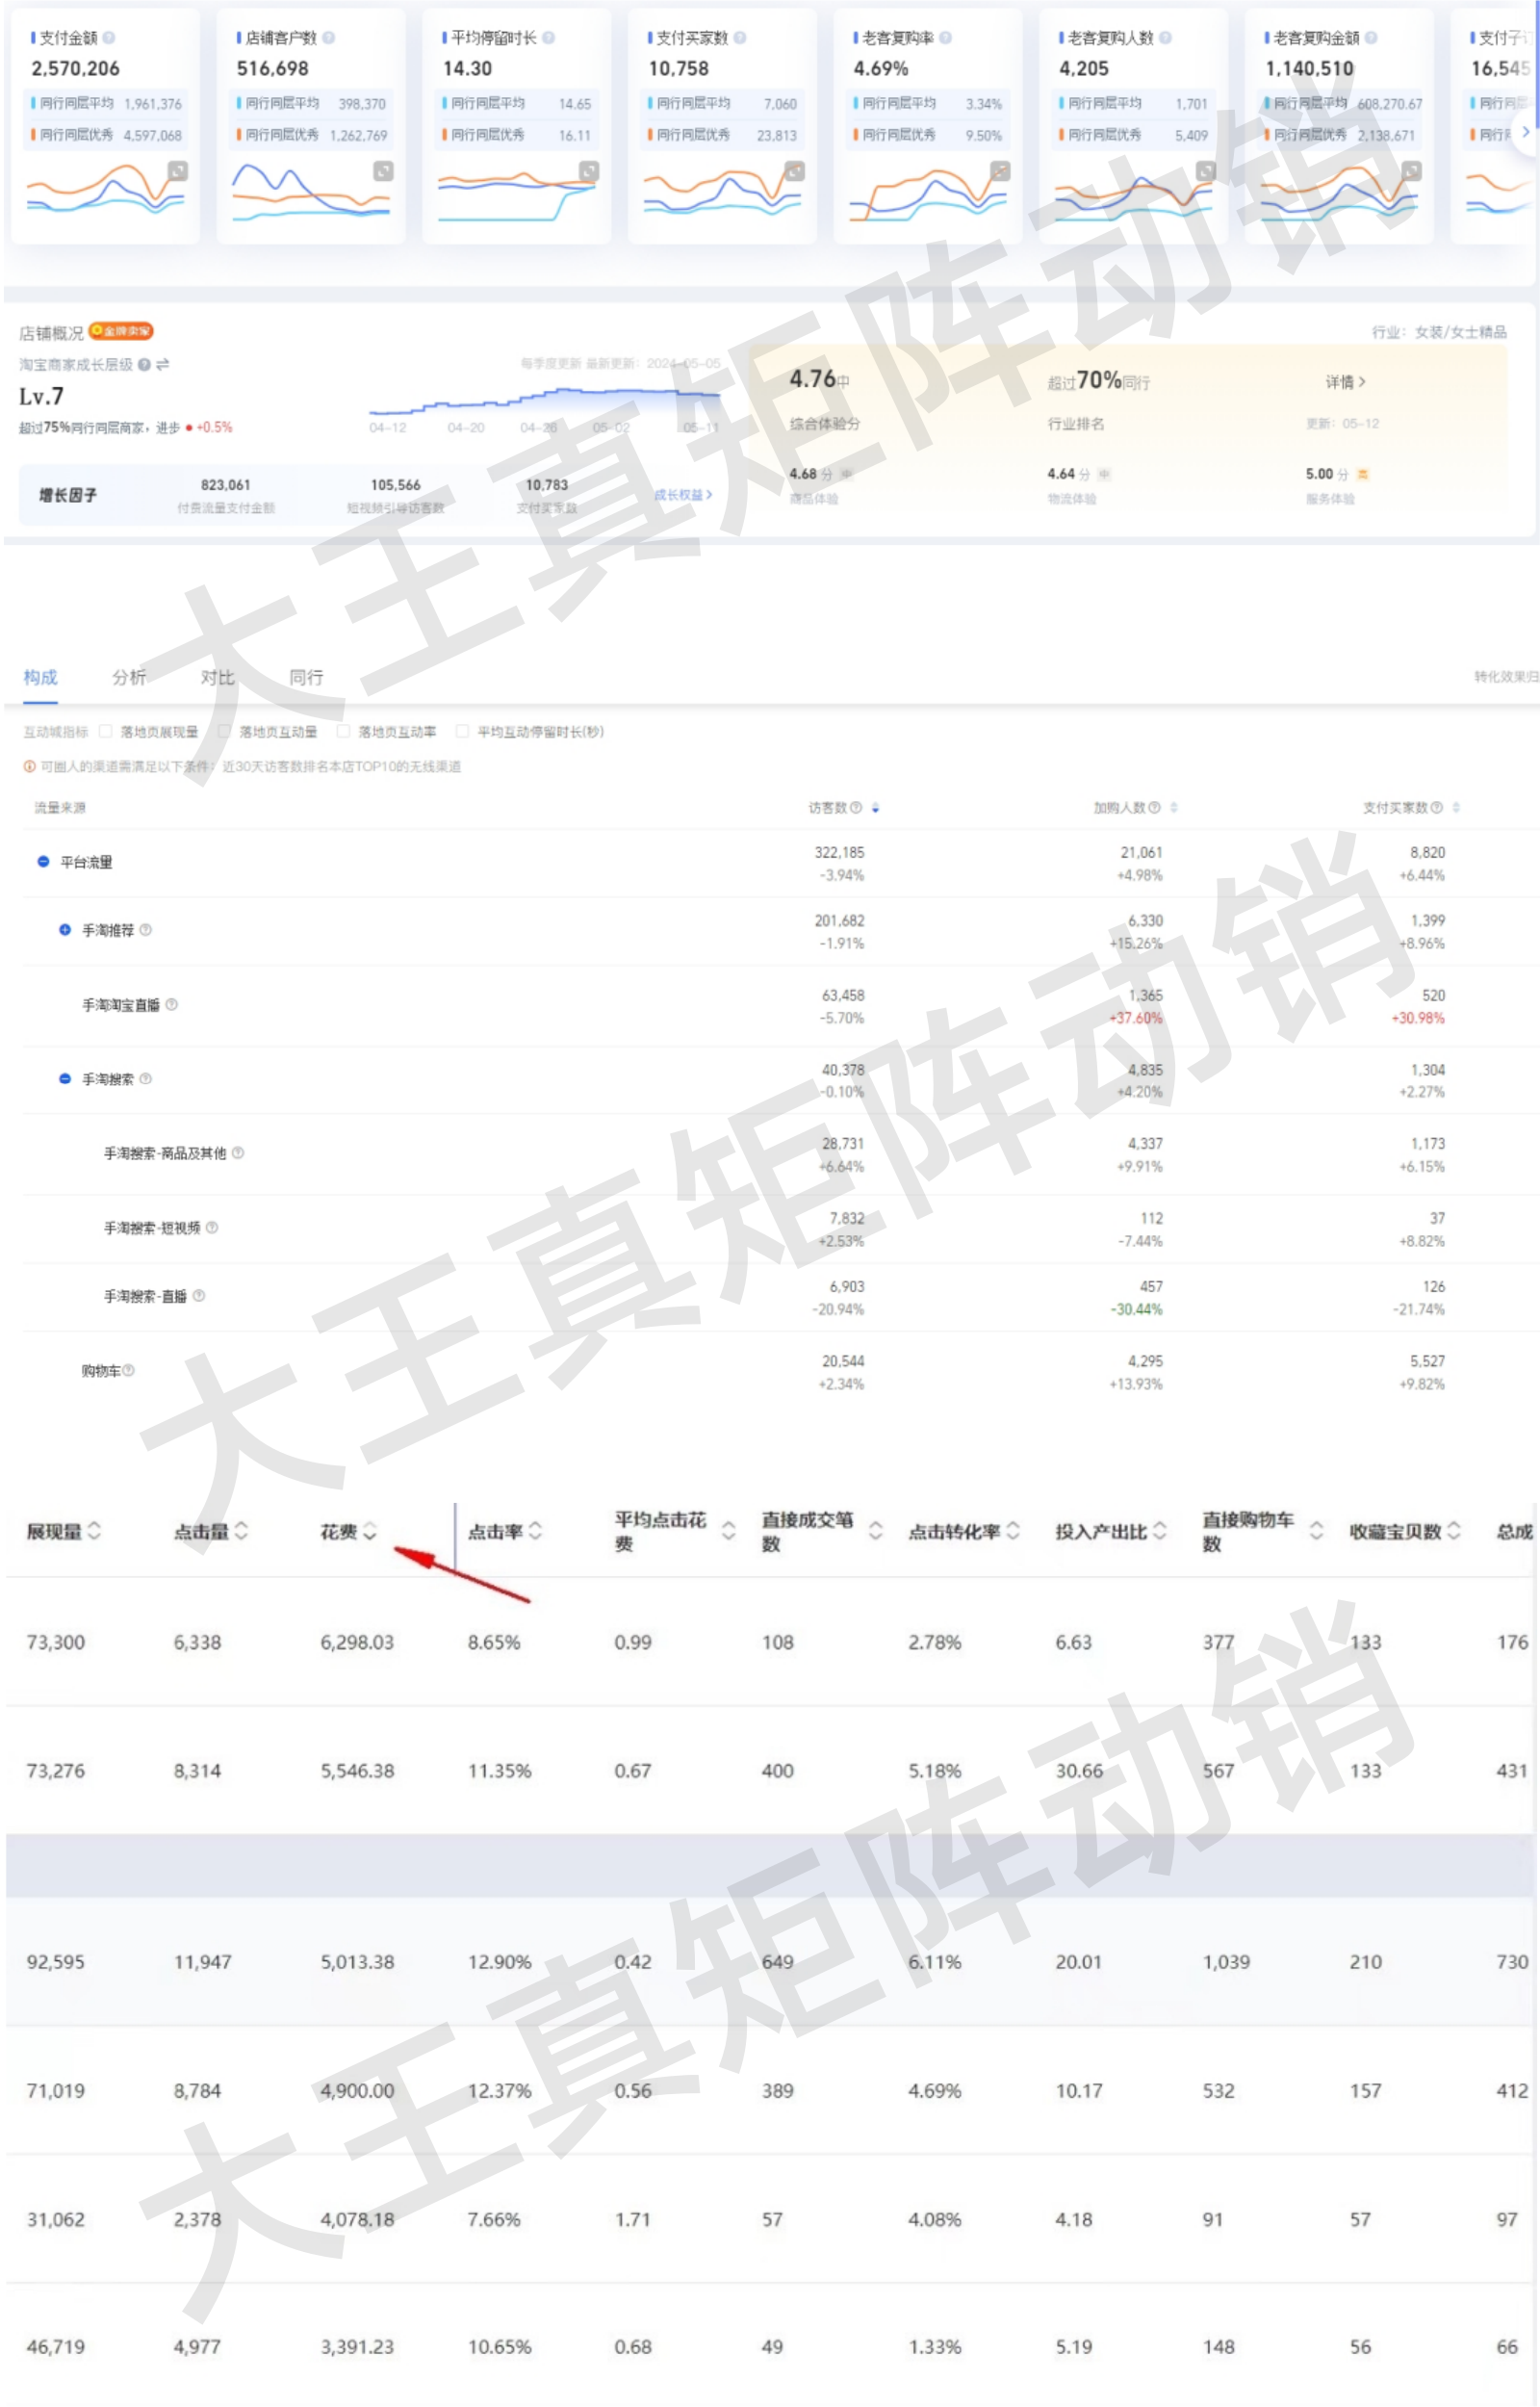Open help icon next to 老客复购金额
Screen dimensions: 1540x2407
[1372, 37]
